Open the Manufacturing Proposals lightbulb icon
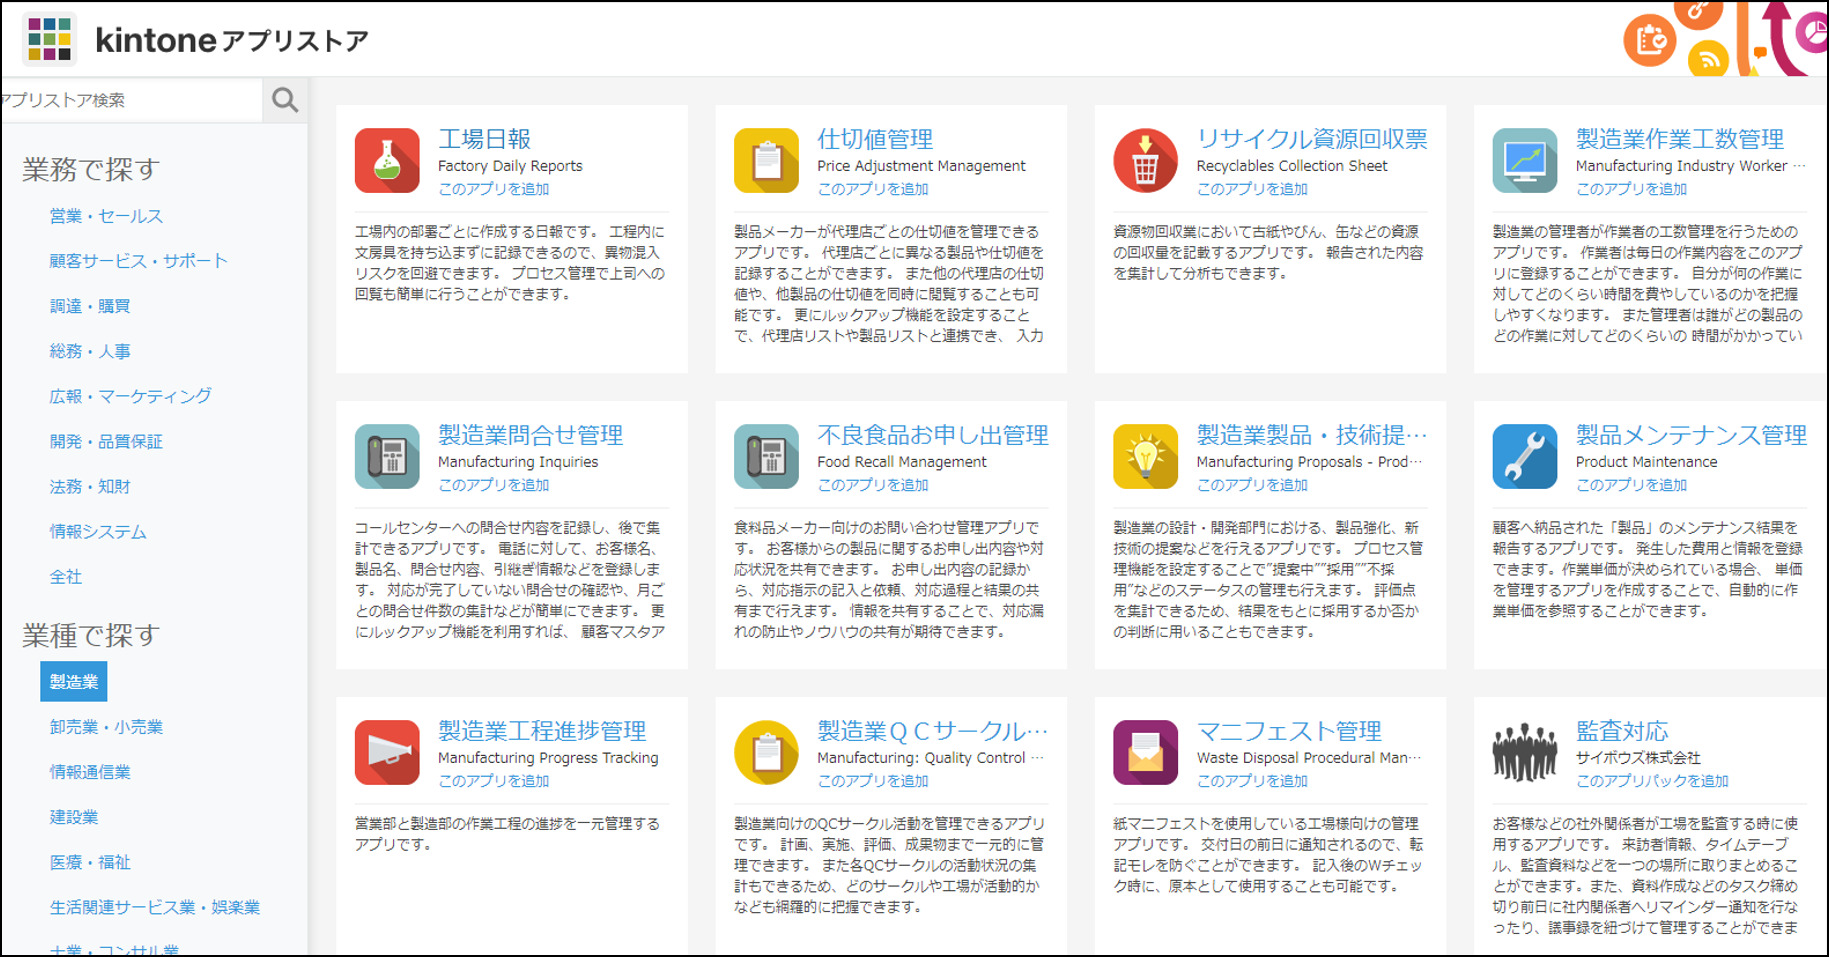Image resolution: width=1829 pixels, height=957 pixels. tap(1146, 456)
